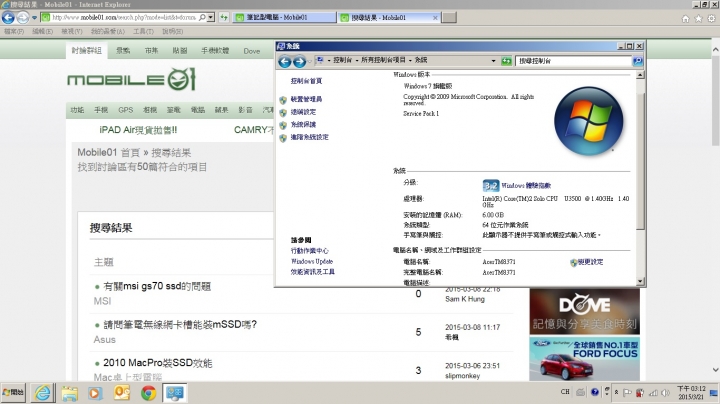Click 所有控制台項目 breadcrumb in System window
The width and height of the screenshot is (720, 404).
tap(383, 60)
